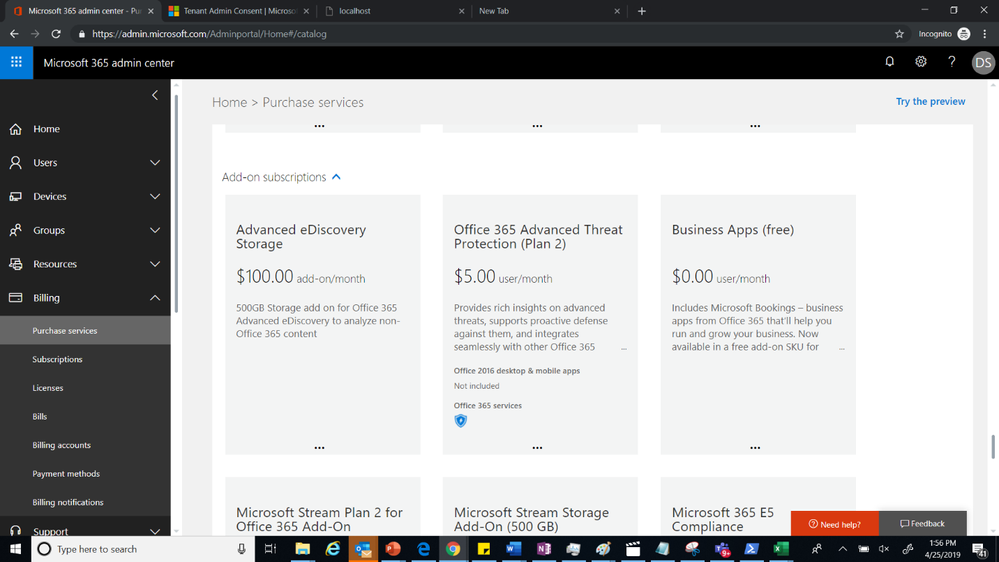This screenshot has height=562, width=999.
Task: Open Excel from the taskbar
Action: [781, 549]
